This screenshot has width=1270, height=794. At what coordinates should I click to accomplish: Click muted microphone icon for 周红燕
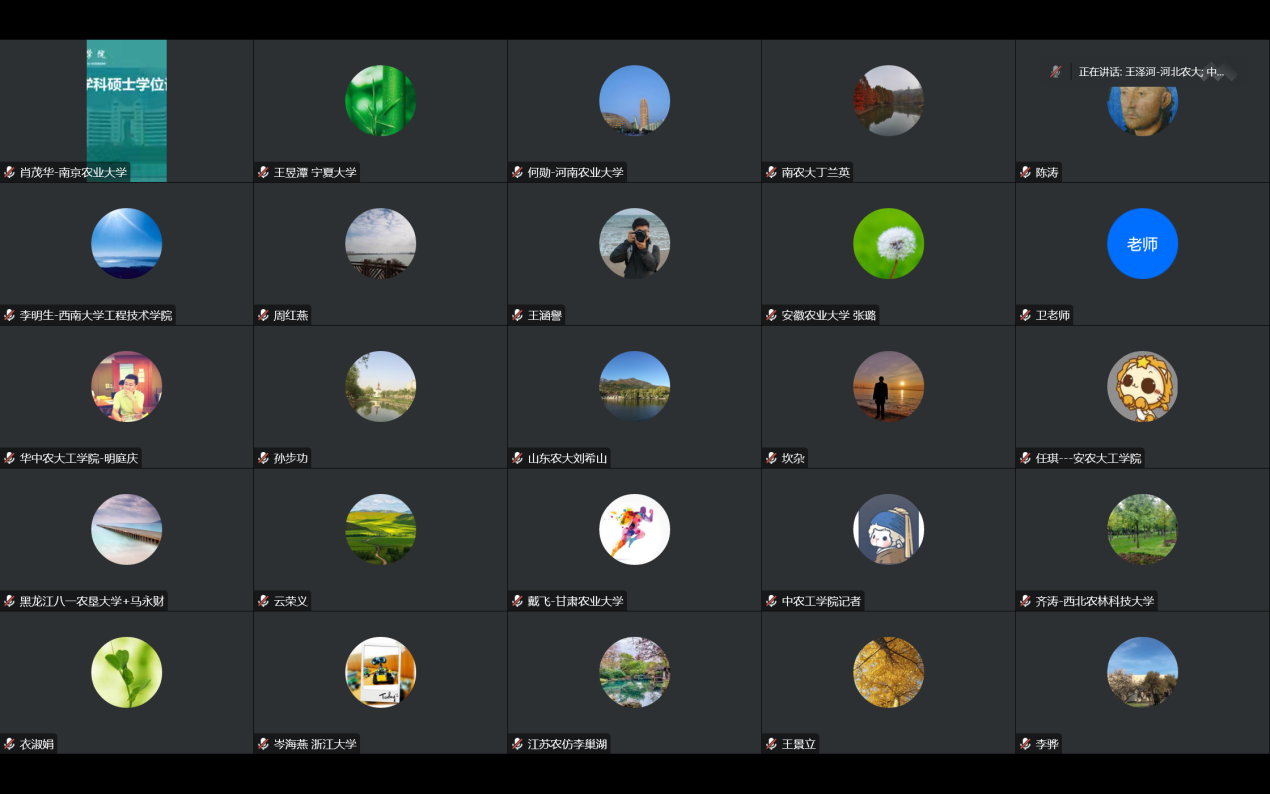tap(263, 315)
